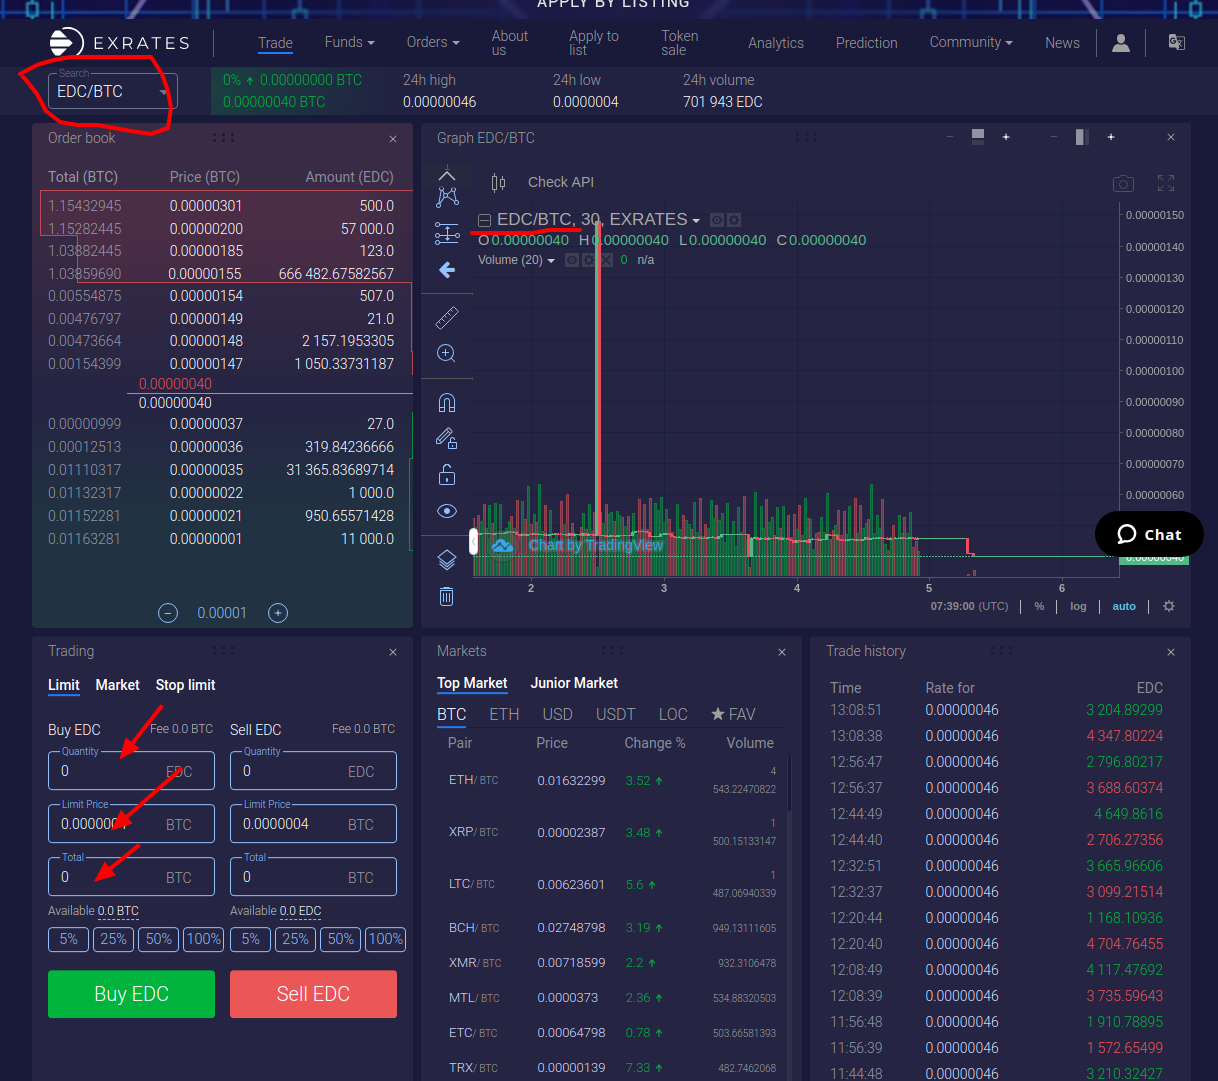
Task: Click the fullscreen chart icon
Action: [x=1166, y=183]
